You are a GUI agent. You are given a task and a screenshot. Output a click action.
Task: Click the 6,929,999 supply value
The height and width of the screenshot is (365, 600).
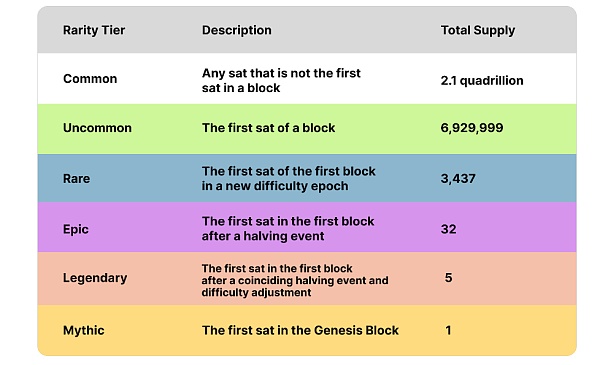[x=471, y=128]
